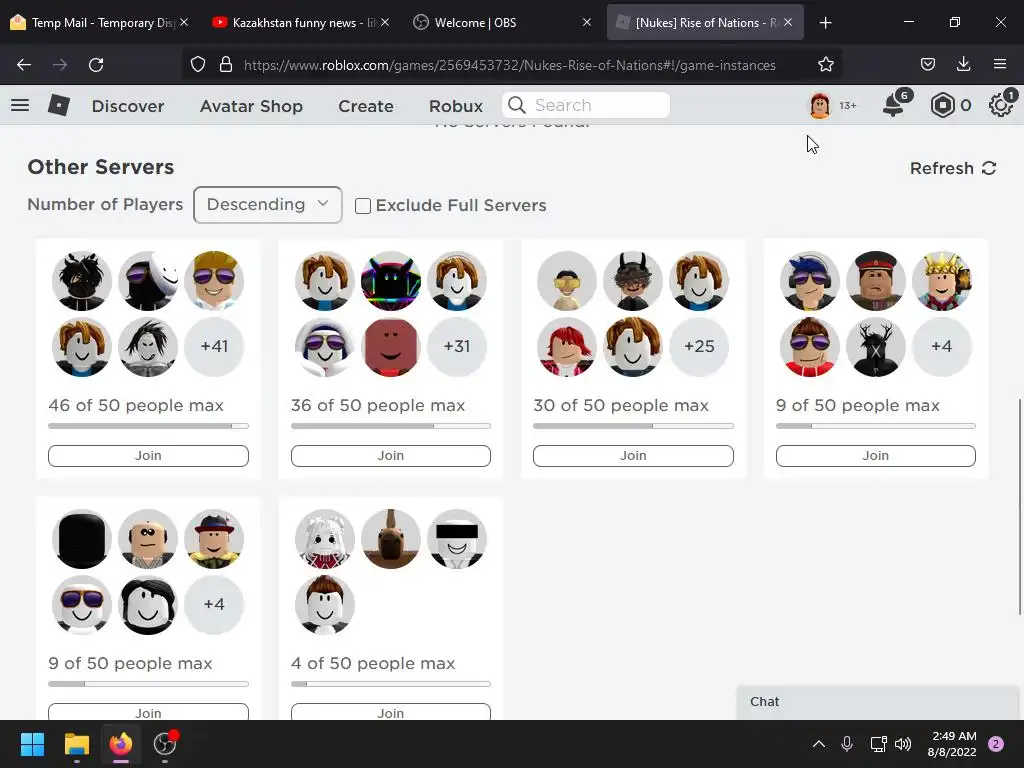The image size is (1024, 768).
Task: Join the 4 of 50 server
Action: click(x=391, y=711)
